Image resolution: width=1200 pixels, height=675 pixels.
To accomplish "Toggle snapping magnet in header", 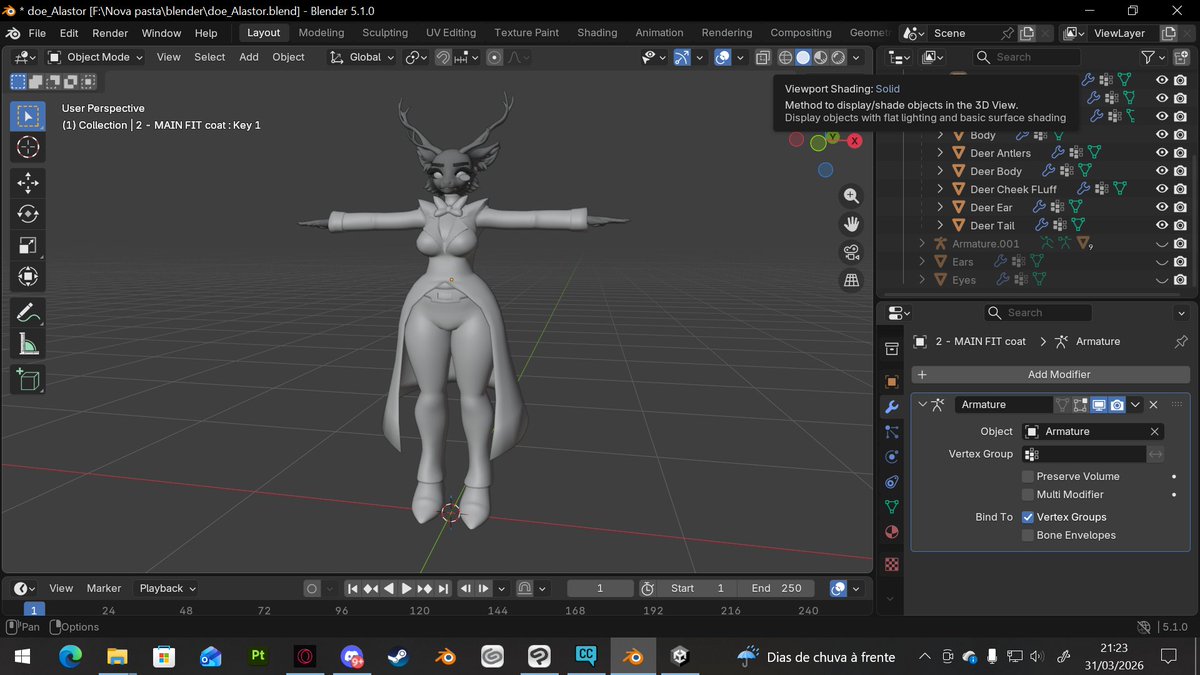I will (443, 57).
